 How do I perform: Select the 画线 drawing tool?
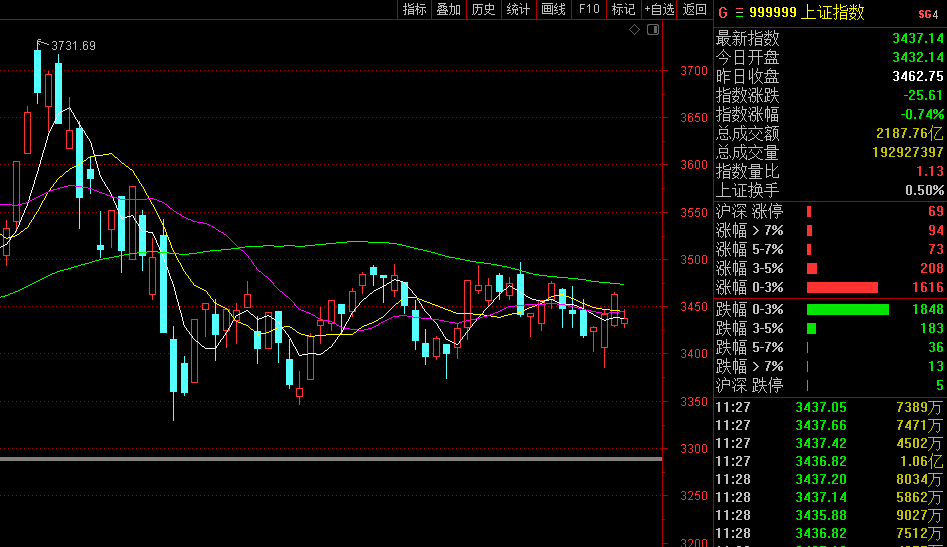[x=553, y=9]
